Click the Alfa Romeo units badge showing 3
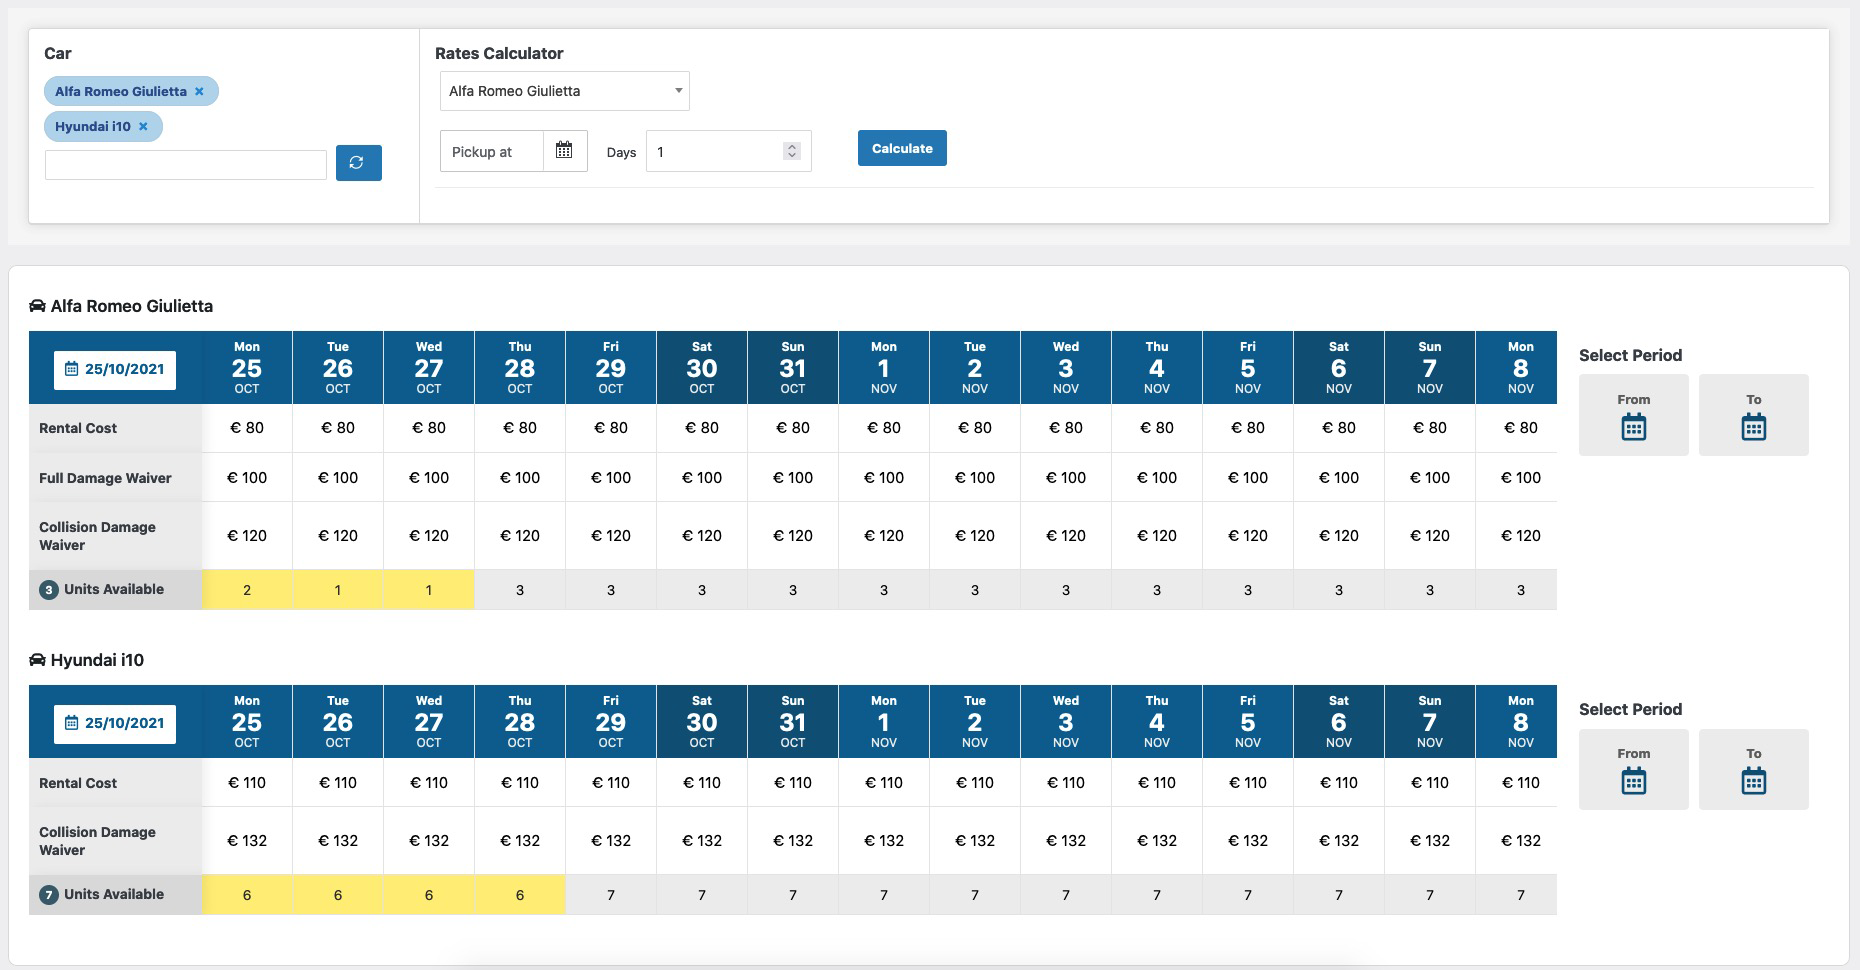 click(x=48, y=590)
